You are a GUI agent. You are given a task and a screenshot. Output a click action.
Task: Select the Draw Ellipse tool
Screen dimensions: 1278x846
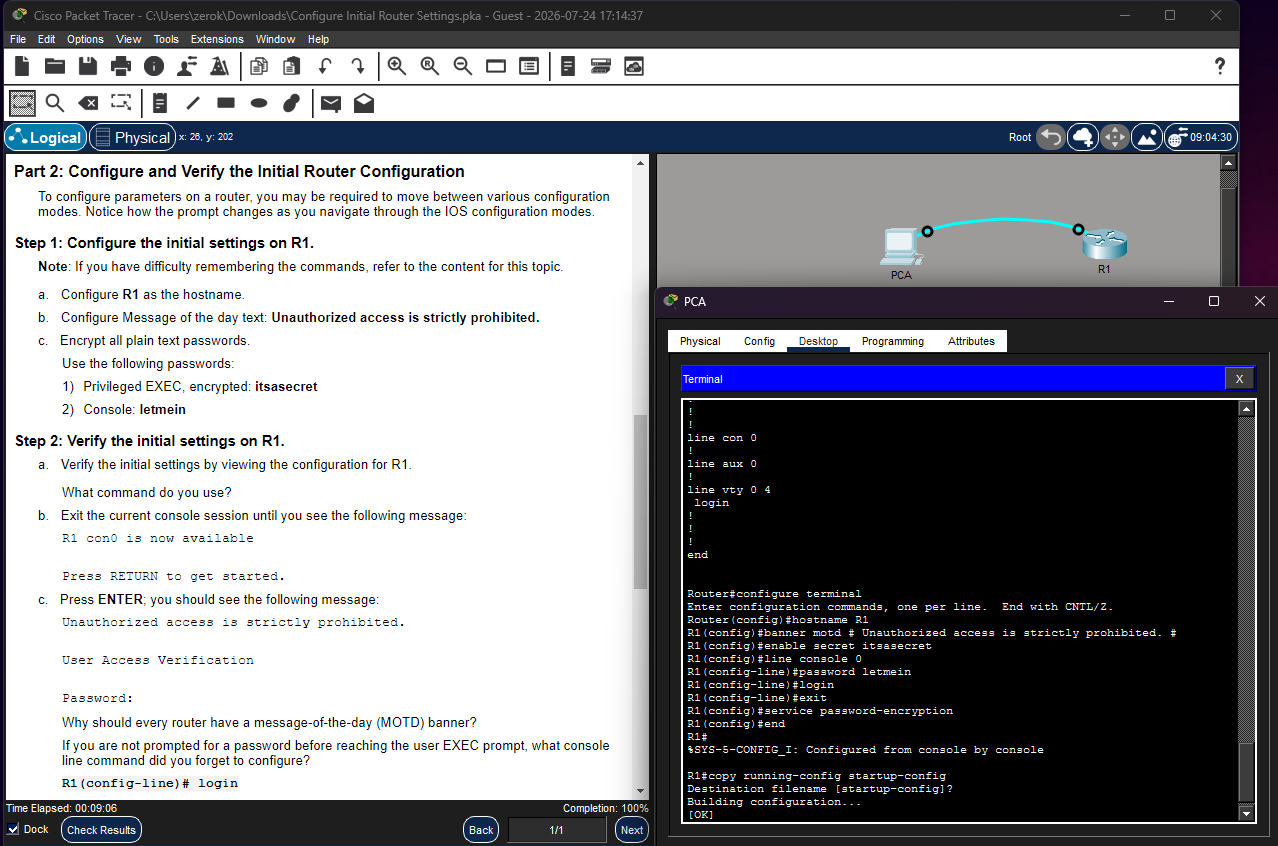coord(259,103)
